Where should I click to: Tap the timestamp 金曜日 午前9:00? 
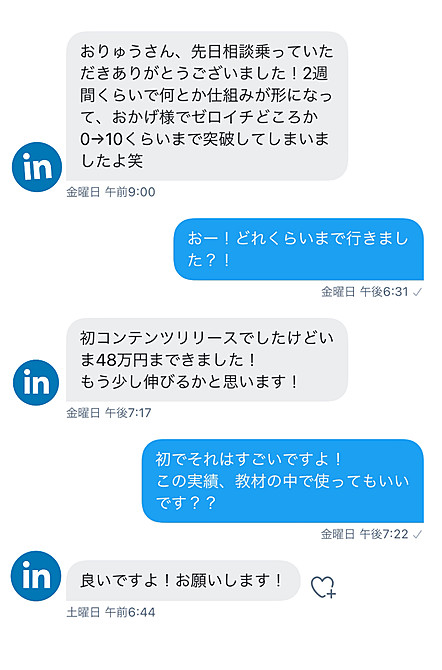tap(111, 192)
